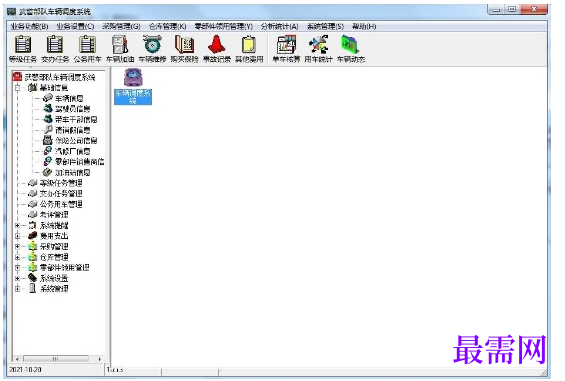Click the red root icon of the tree

tap(17, 76)
